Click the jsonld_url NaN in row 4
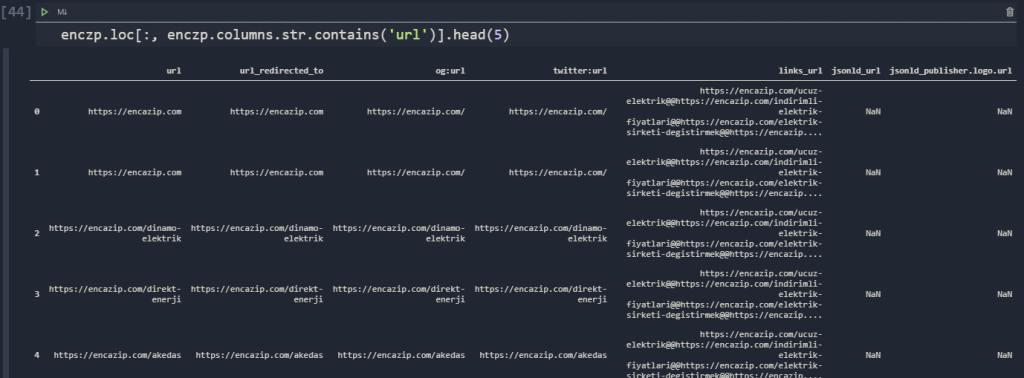 (x=873, y=355)
